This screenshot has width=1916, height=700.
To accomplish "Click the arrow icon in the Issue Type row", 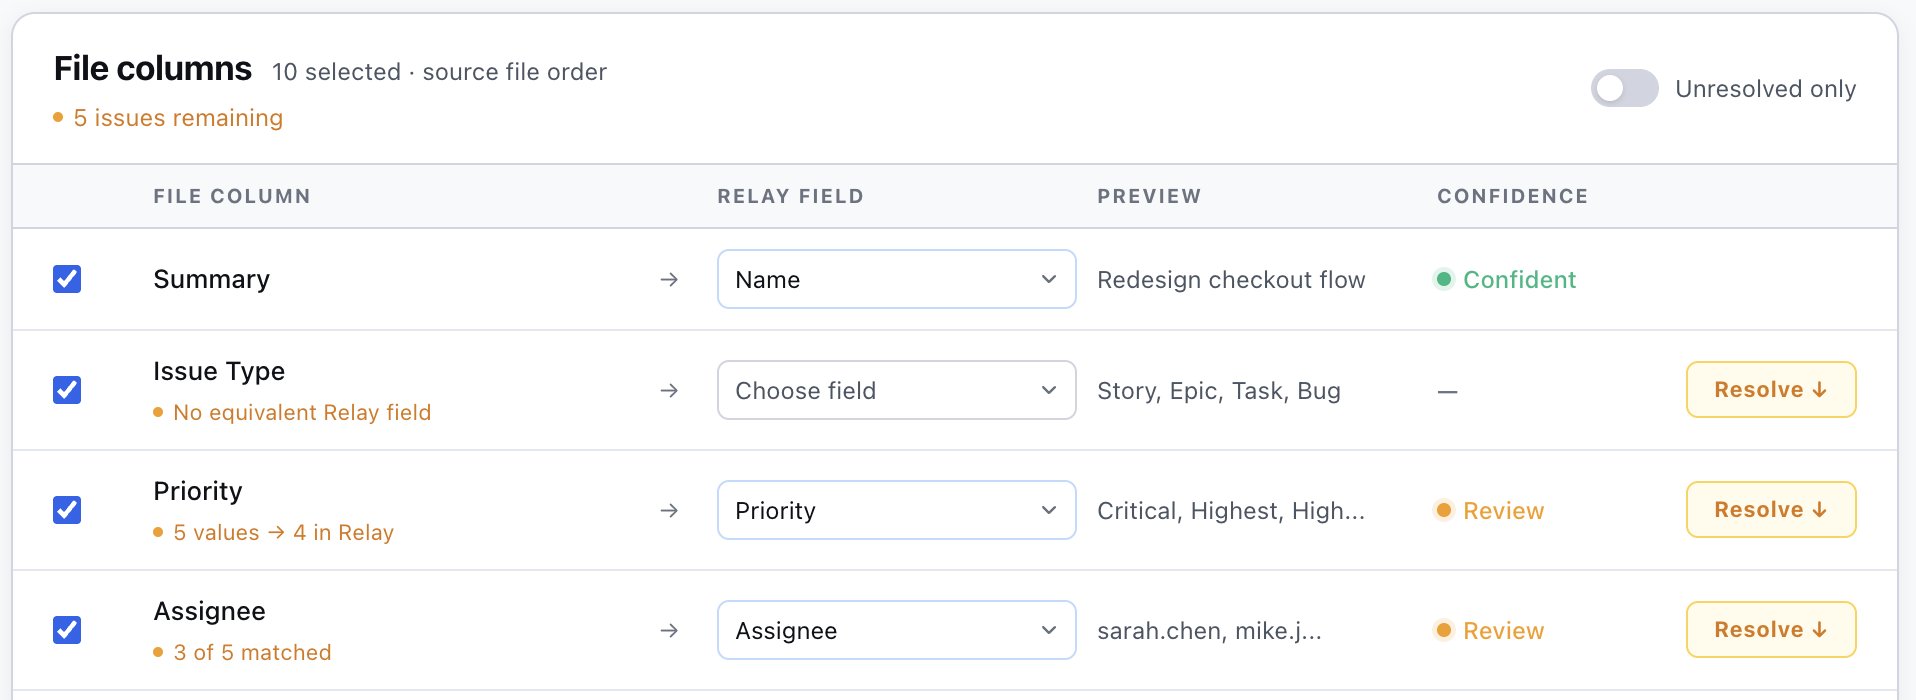I will [x=668, y=390].
